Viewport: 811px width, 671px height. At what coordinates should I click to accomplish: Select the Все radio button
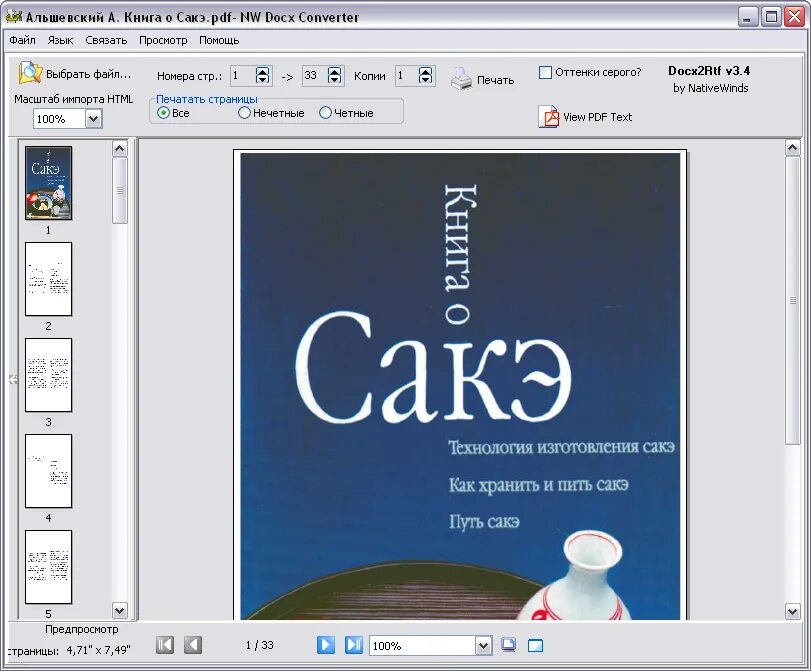163,113
